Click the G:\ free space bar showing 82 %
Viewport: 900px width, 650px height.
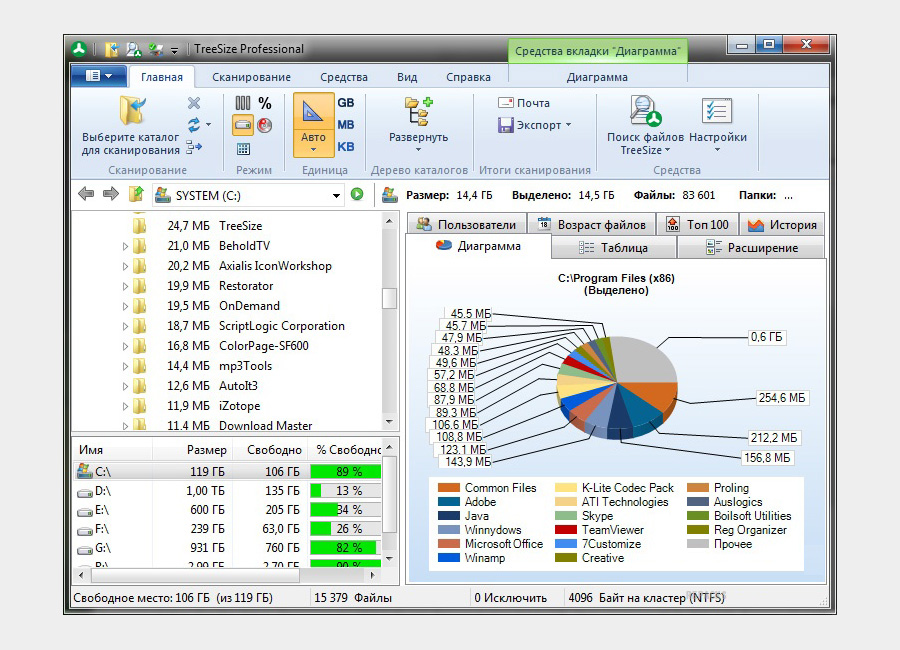click(x=346, y=548)
